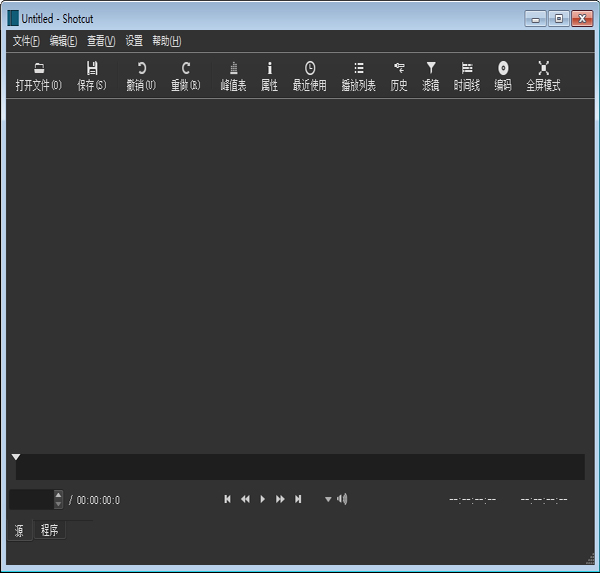
Task: Rewind playback
Action: [x=245, y=499]
